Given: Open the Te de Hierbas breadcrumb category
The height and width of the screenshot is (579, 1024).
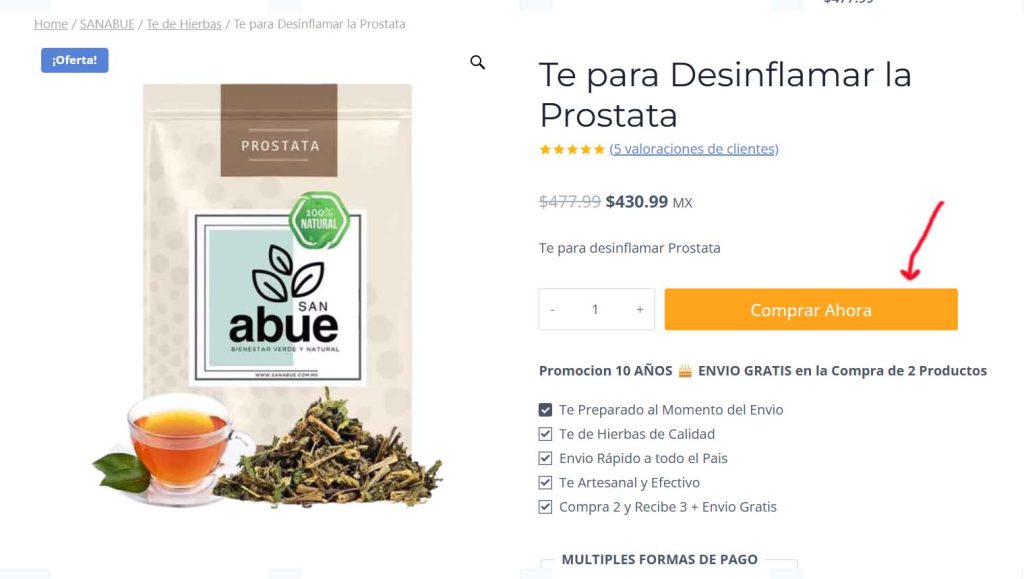Looking at the screenshot, I should click(184, 24).
